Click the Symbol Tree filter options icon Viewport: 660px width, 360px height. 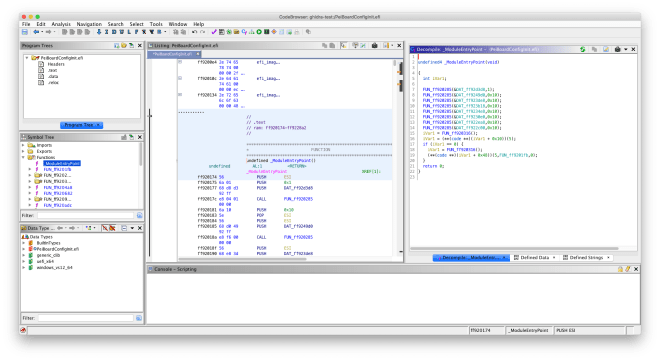[139, 216]
